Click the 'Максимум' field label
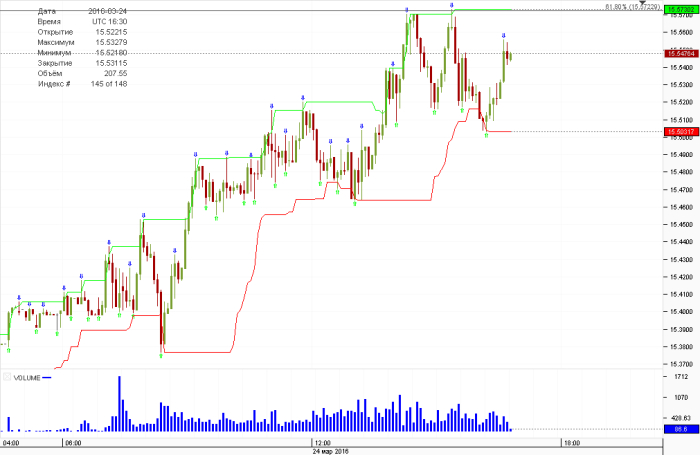 56,42
